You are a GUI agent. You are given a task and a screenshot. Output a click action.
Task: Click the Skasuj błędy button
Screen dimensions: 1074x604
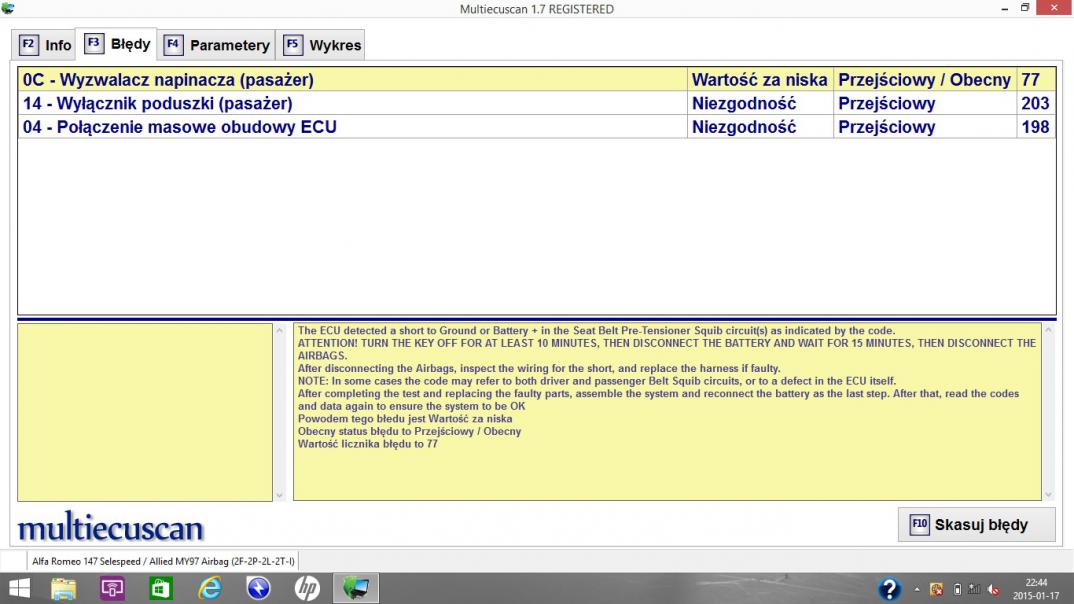tap(977, 525)
